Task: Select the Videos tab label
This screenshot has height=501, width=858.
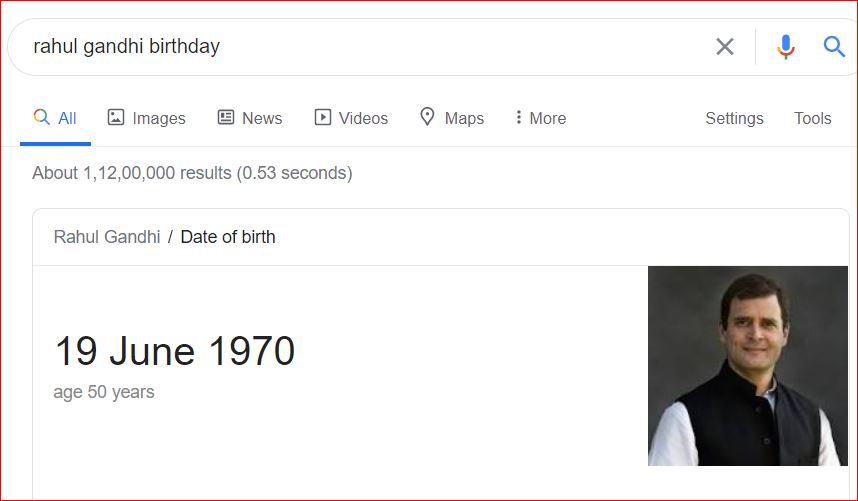Action: [363, 118]
